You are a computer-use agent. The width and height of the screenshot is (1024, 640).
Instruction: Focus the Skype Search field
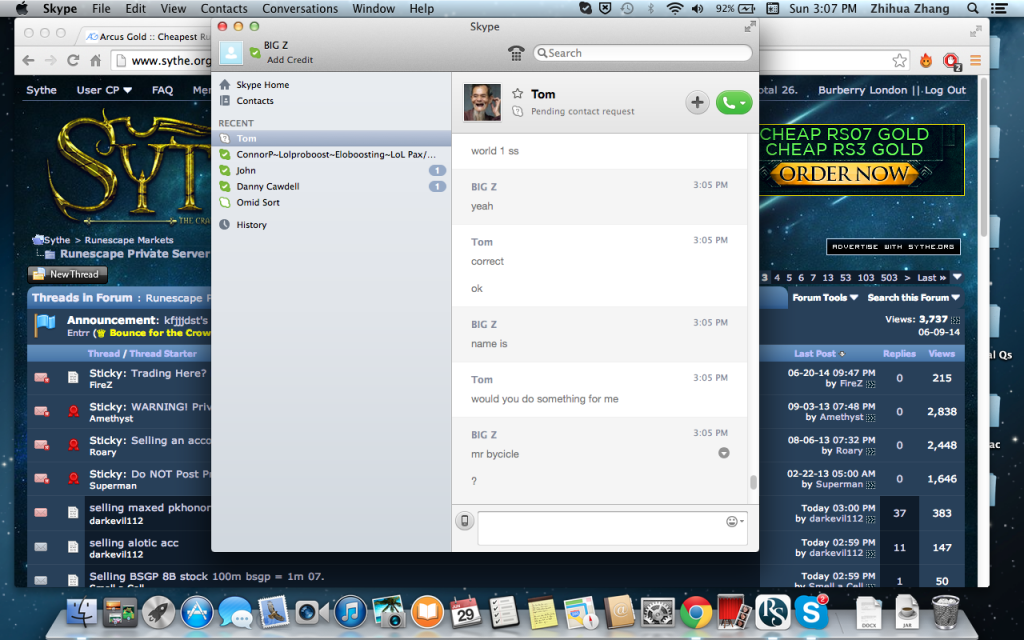tap(643, 53)
